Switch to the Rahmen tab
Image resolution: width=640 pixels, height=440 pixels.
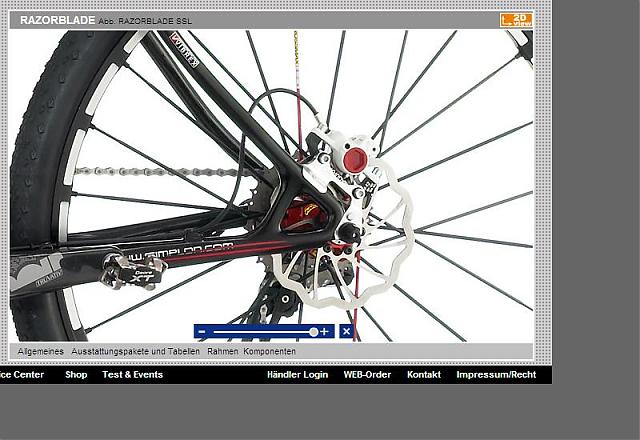(x=222, y=351)
